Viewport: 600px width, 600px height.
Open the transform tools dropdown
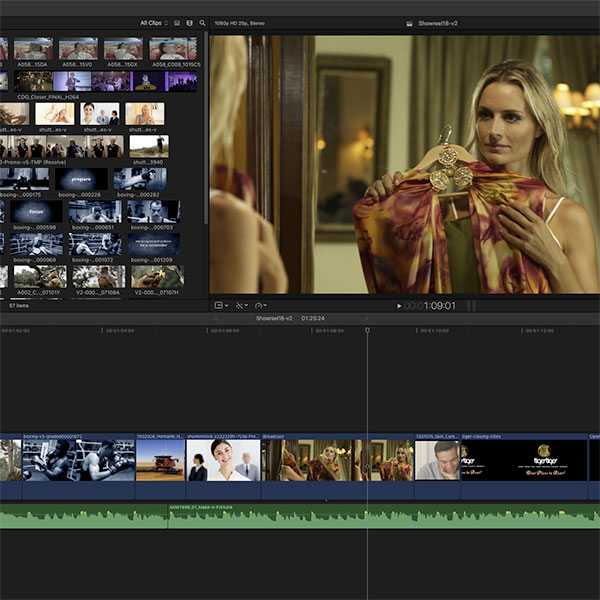(x=241, y=305)
